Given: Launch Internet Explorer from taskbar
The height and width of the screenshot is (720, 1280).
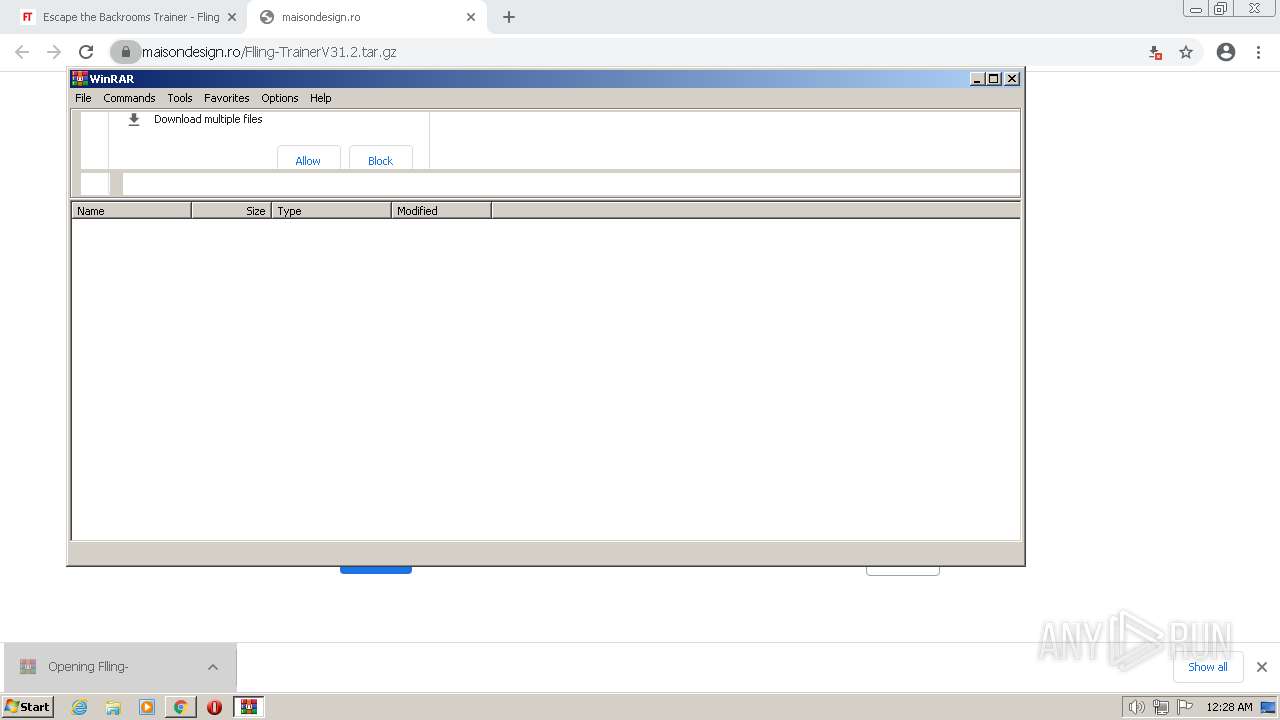Looking at the screenshot, I should click(80, 707).
